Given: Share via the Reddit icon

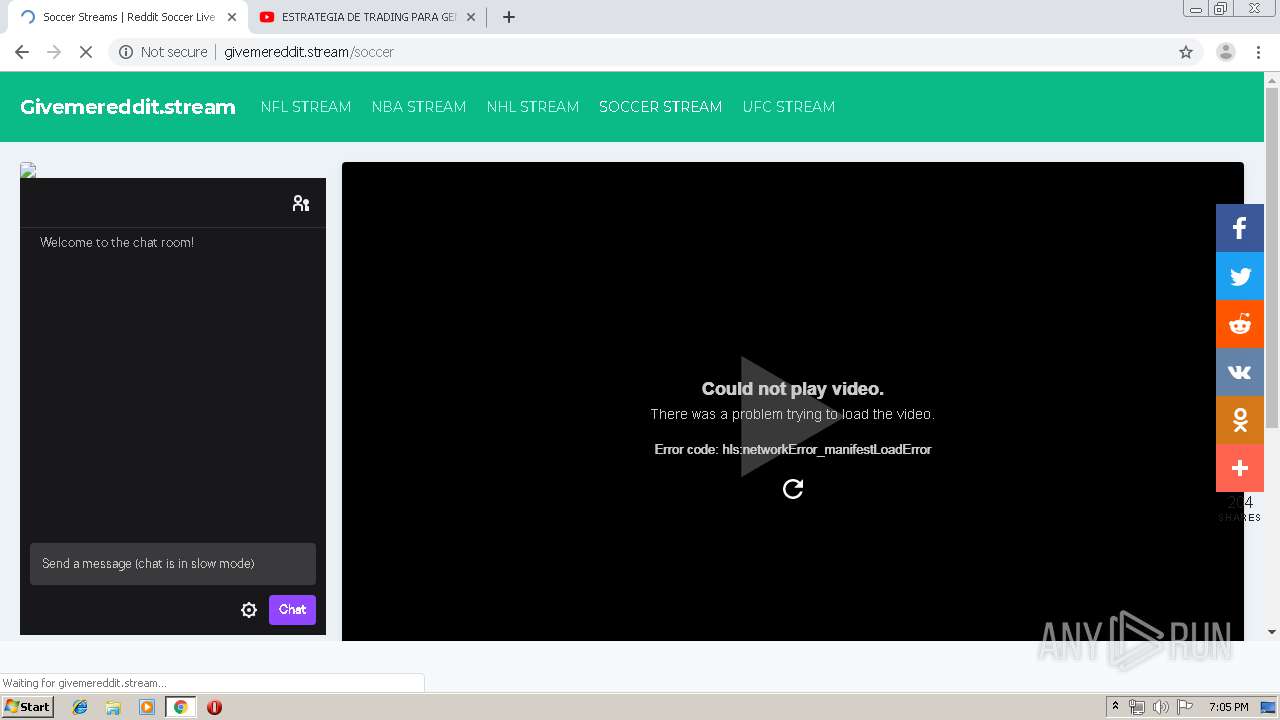Looking at the screenshot, I should pos(1240,324).
